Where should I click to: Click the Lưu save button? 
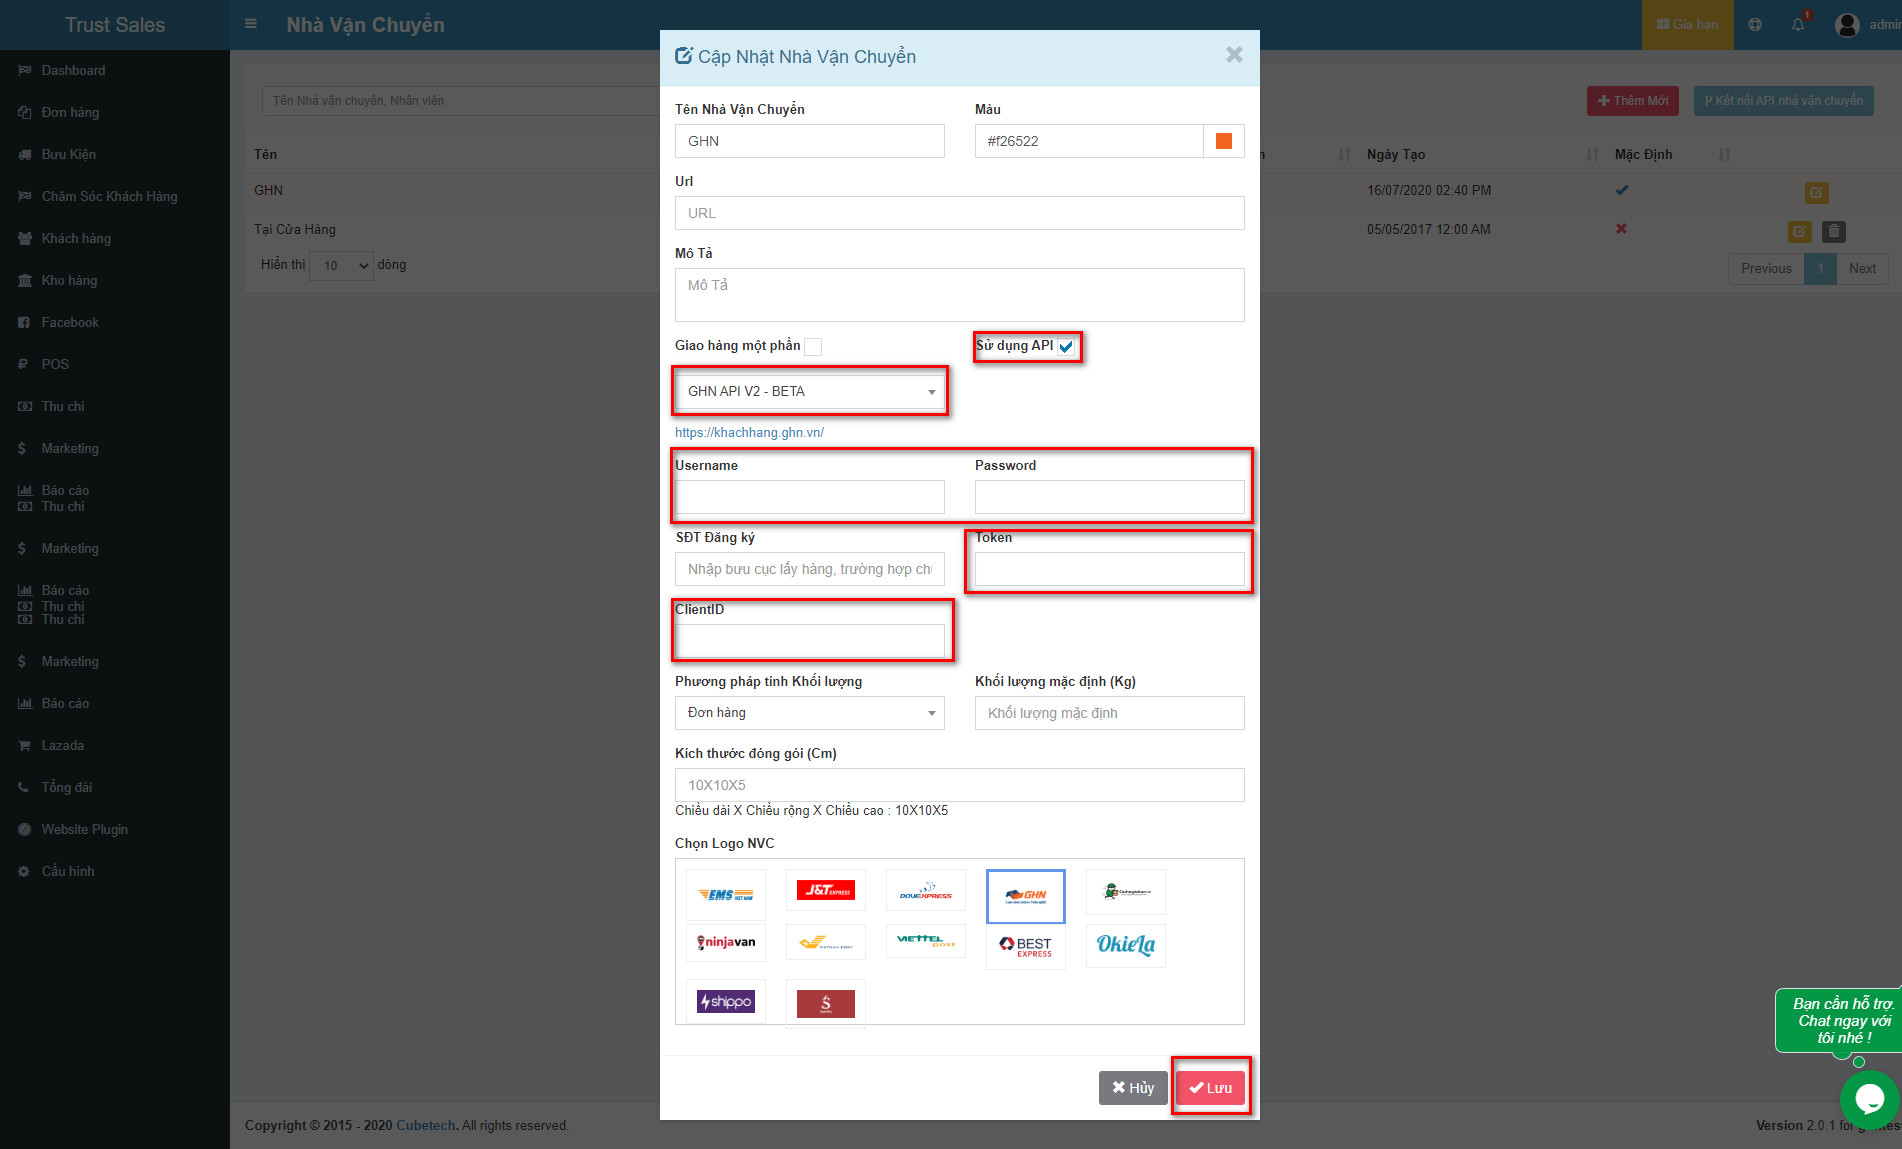(1210, 1088)
